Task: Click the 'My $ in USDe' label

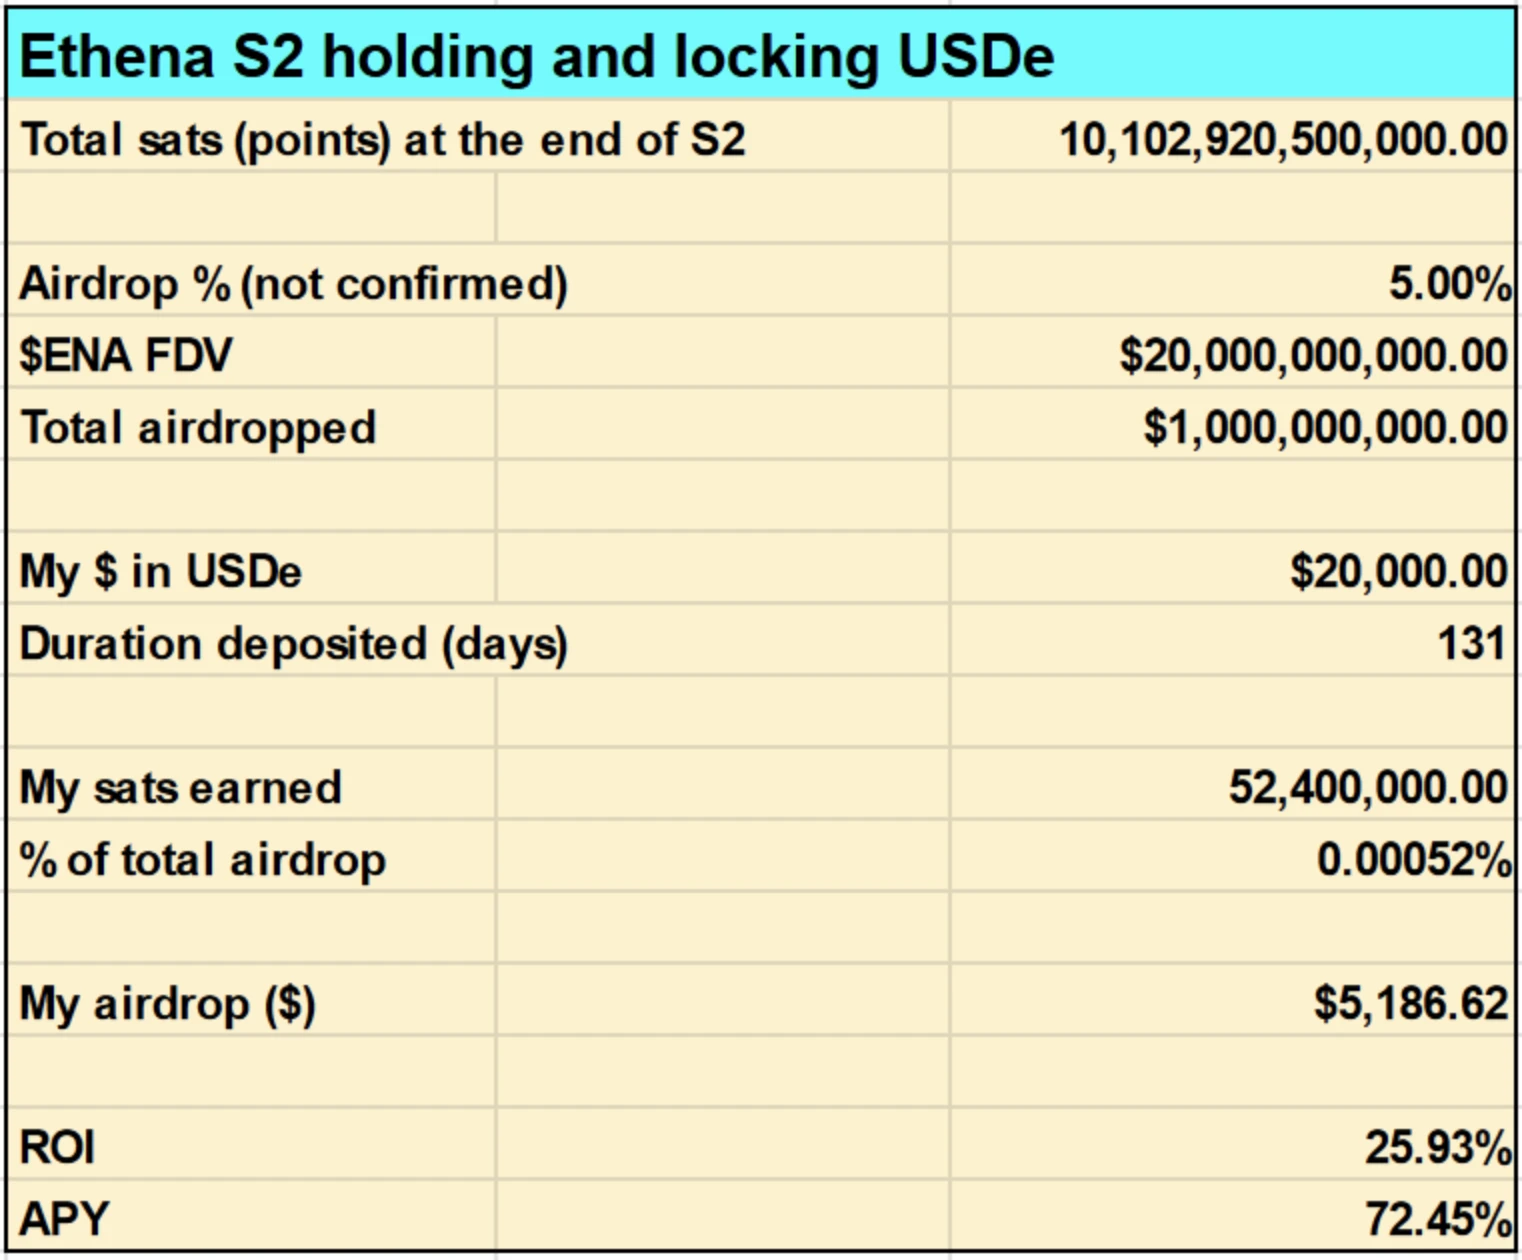Action: click(160, 572)
